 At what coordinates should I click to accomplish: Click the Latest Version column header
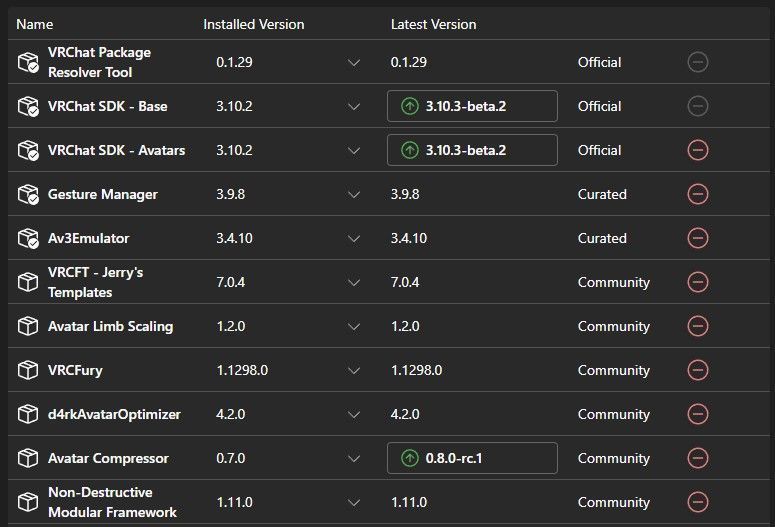point(433,24)
